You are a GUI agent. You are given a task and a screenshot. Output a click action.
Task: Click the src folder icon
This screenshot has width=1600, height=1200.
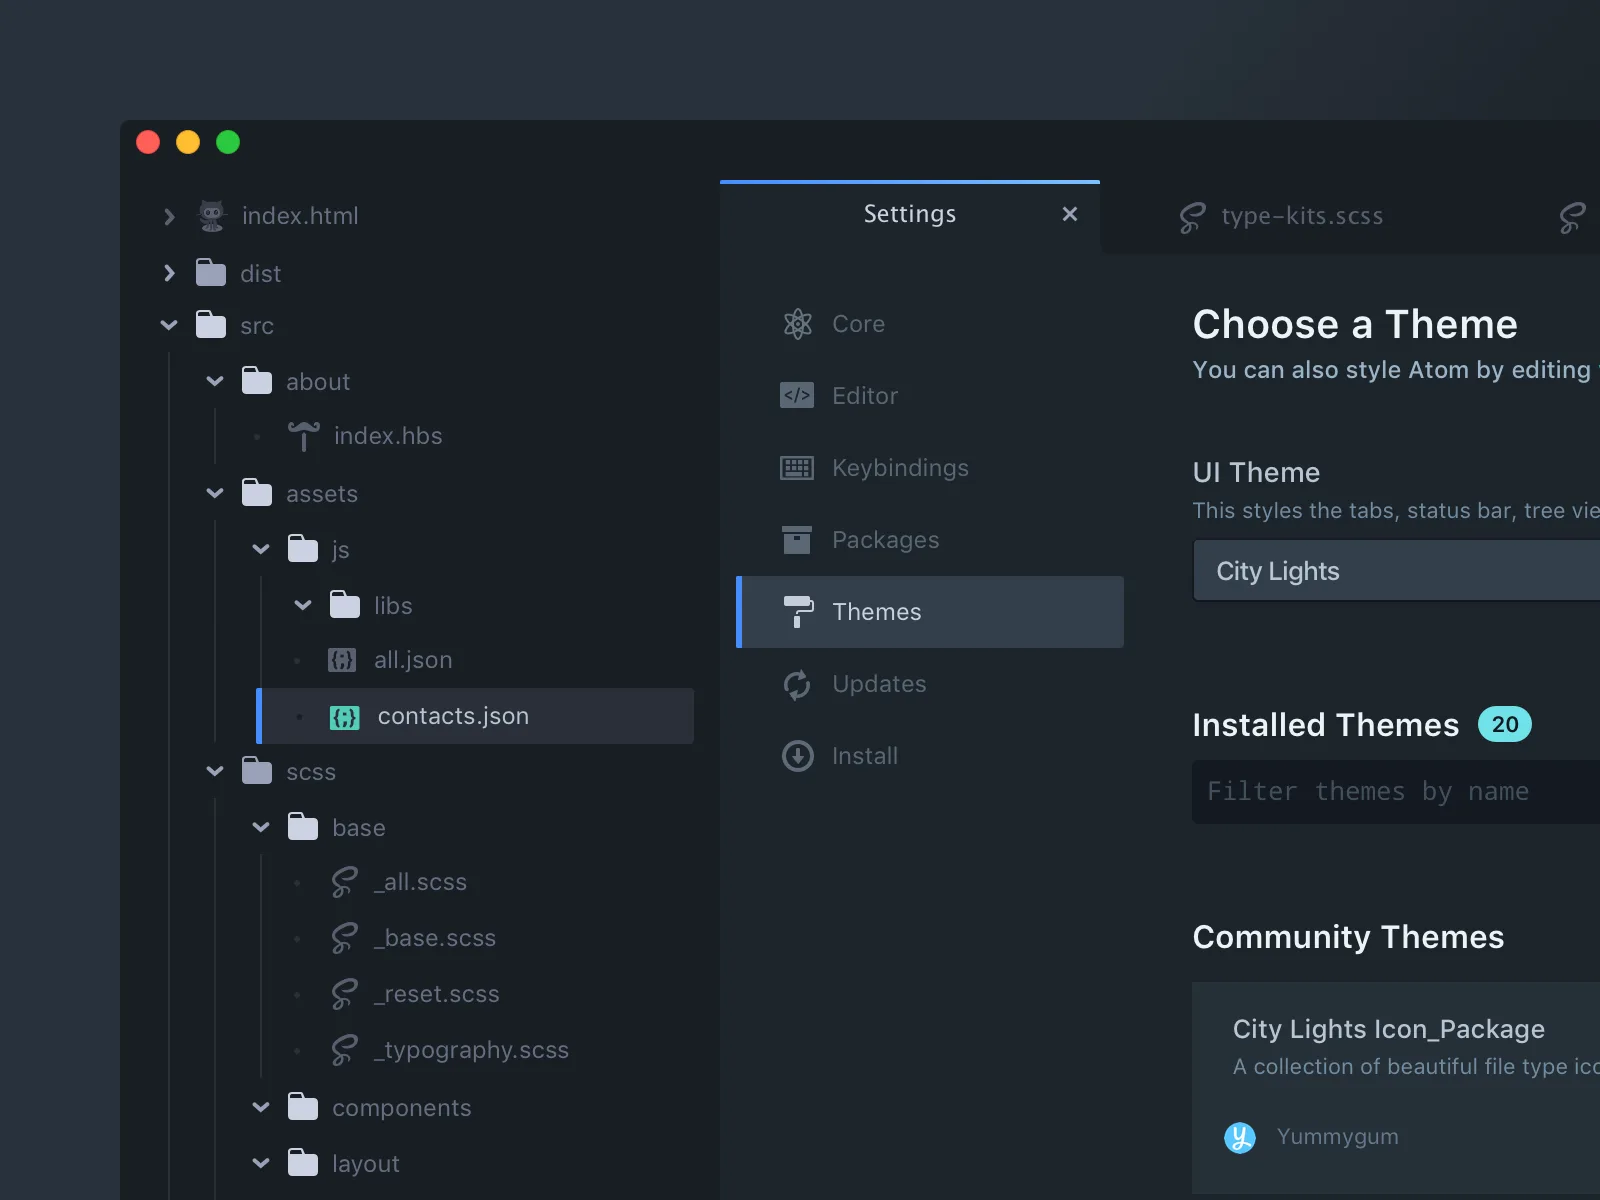[211, 324]
